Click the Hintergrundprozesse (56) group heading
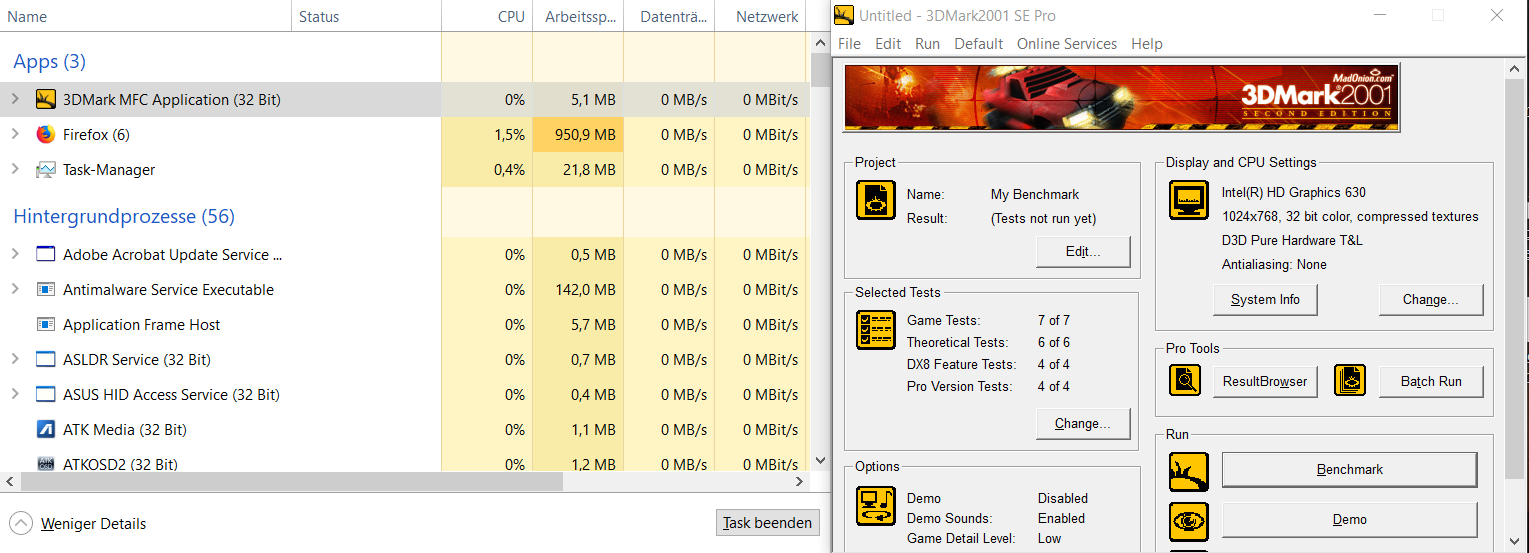Viewport: 1529px width, 553px height. (124, 216)
